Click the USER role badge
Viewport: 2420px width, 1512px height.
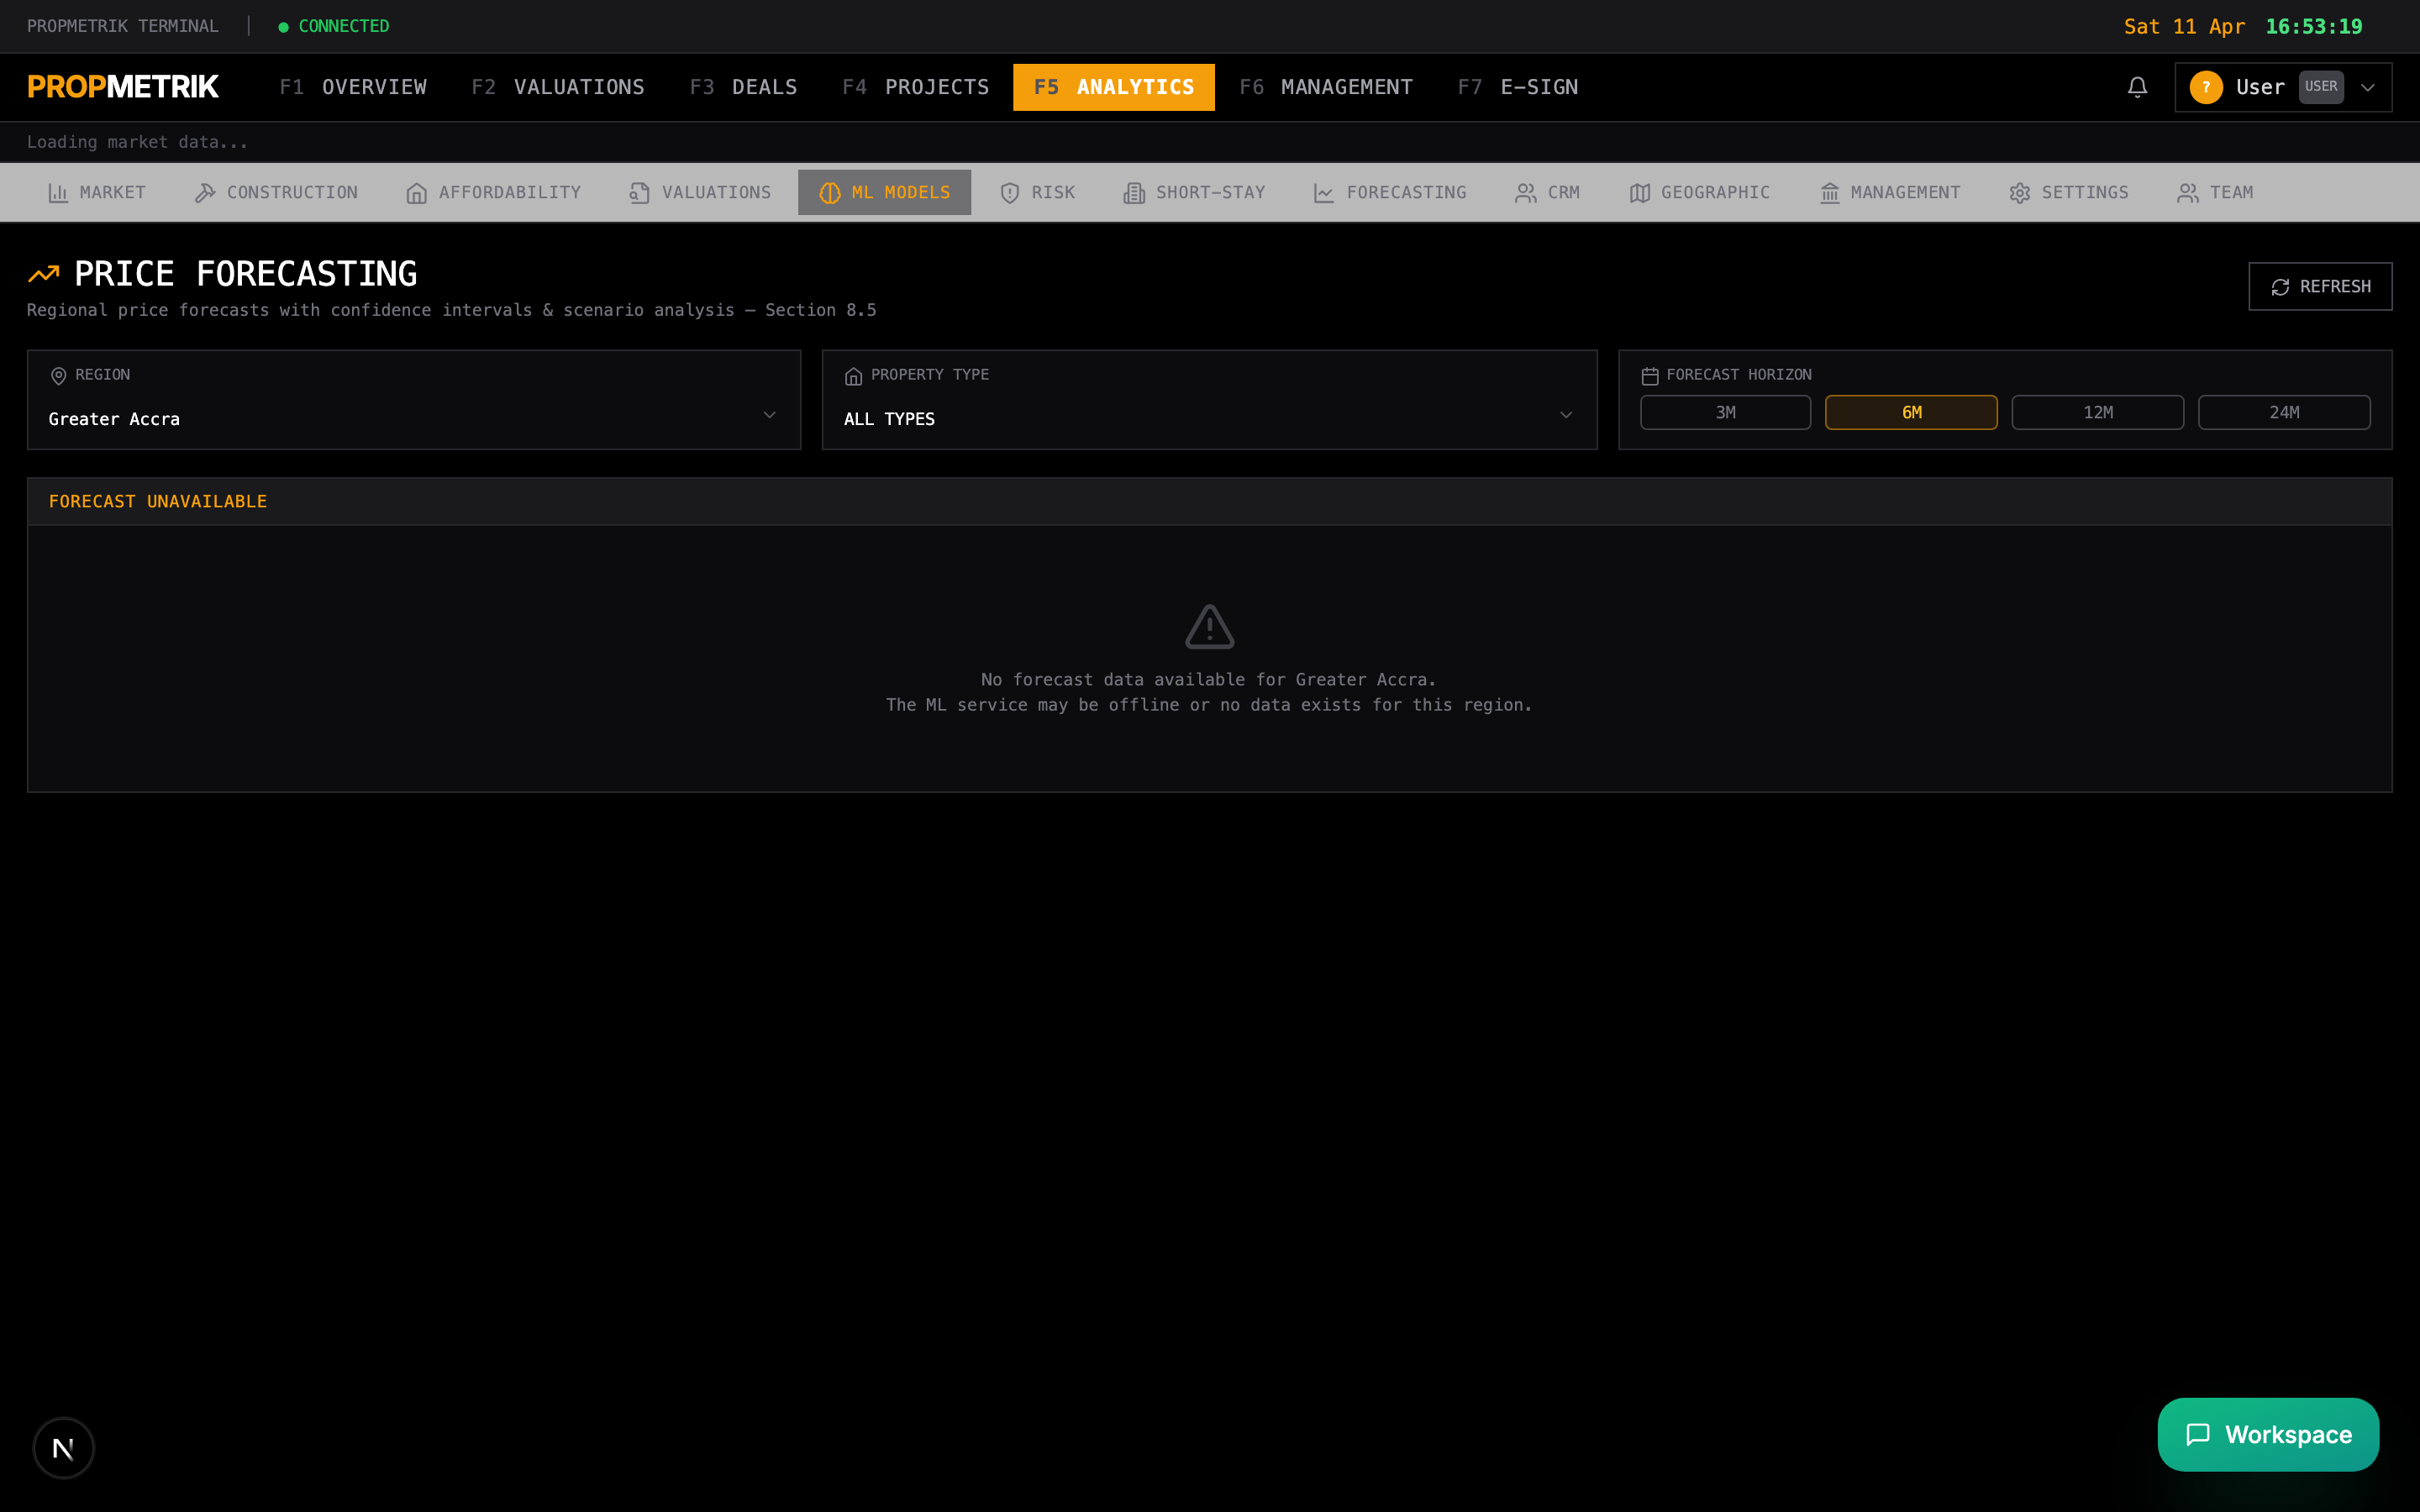[2321, 87]
